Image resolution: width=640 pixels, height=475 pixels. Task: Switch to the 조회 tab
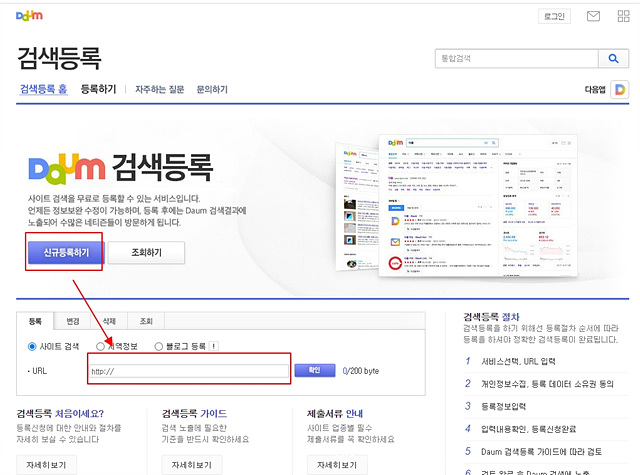pyautogui.click(x=146, y=321)
